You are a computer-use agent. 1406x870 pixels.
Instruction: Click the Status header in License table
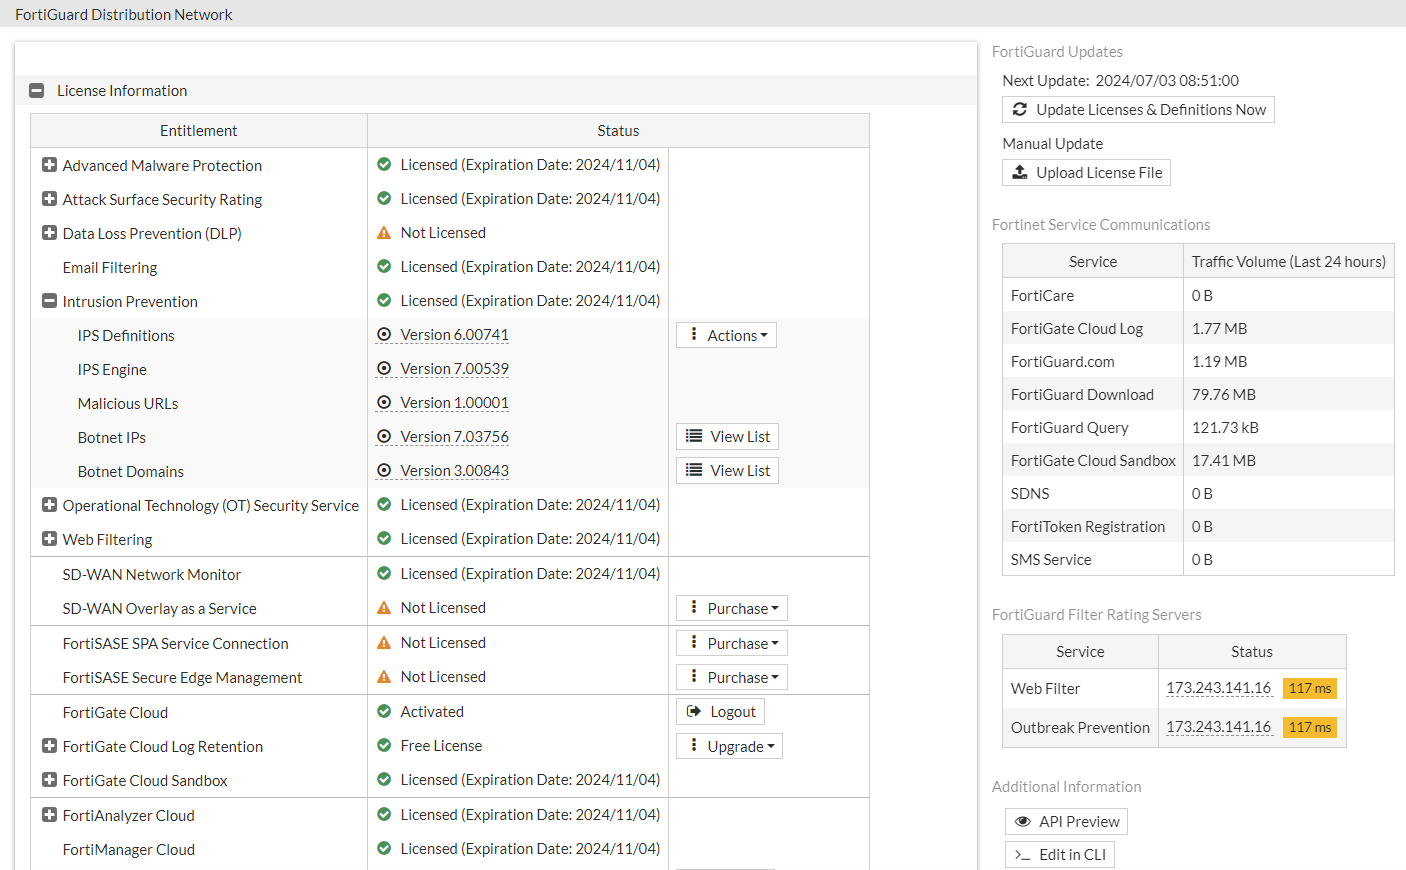tap(618, 131)
